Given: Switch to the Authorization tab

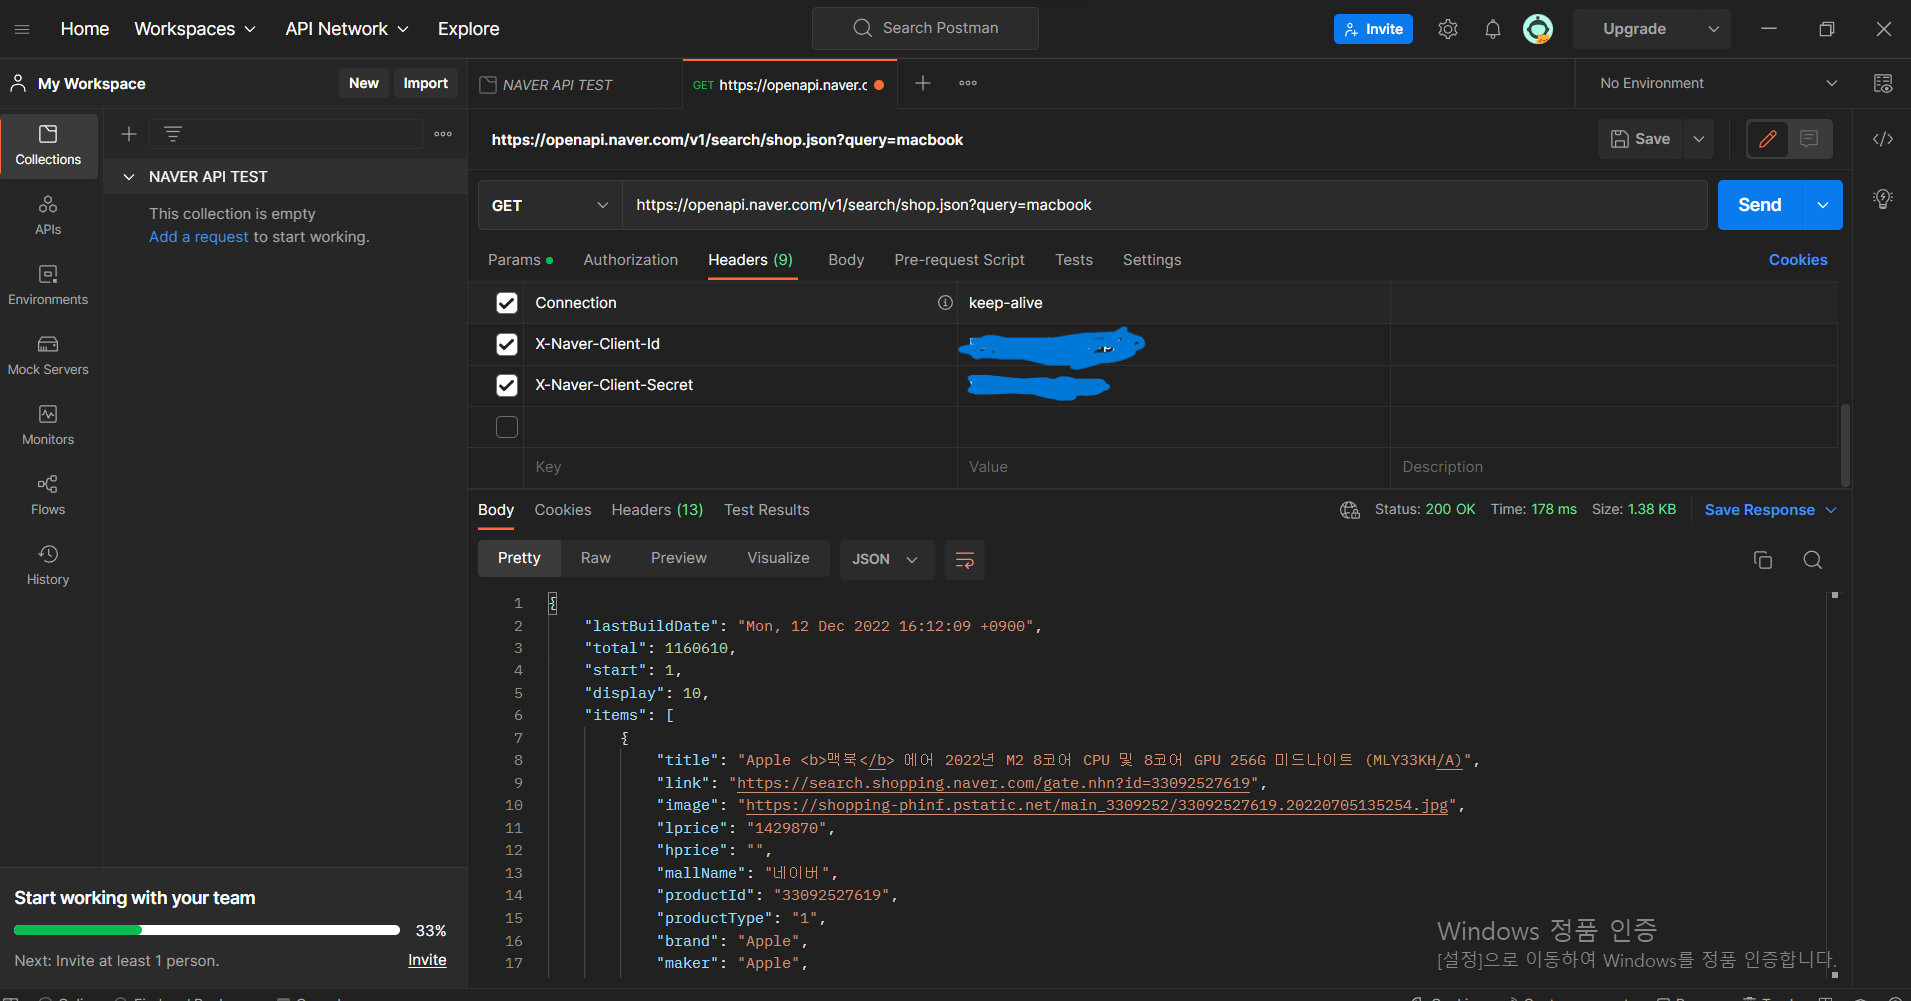Looking at the screenshot, I should 631,260.
